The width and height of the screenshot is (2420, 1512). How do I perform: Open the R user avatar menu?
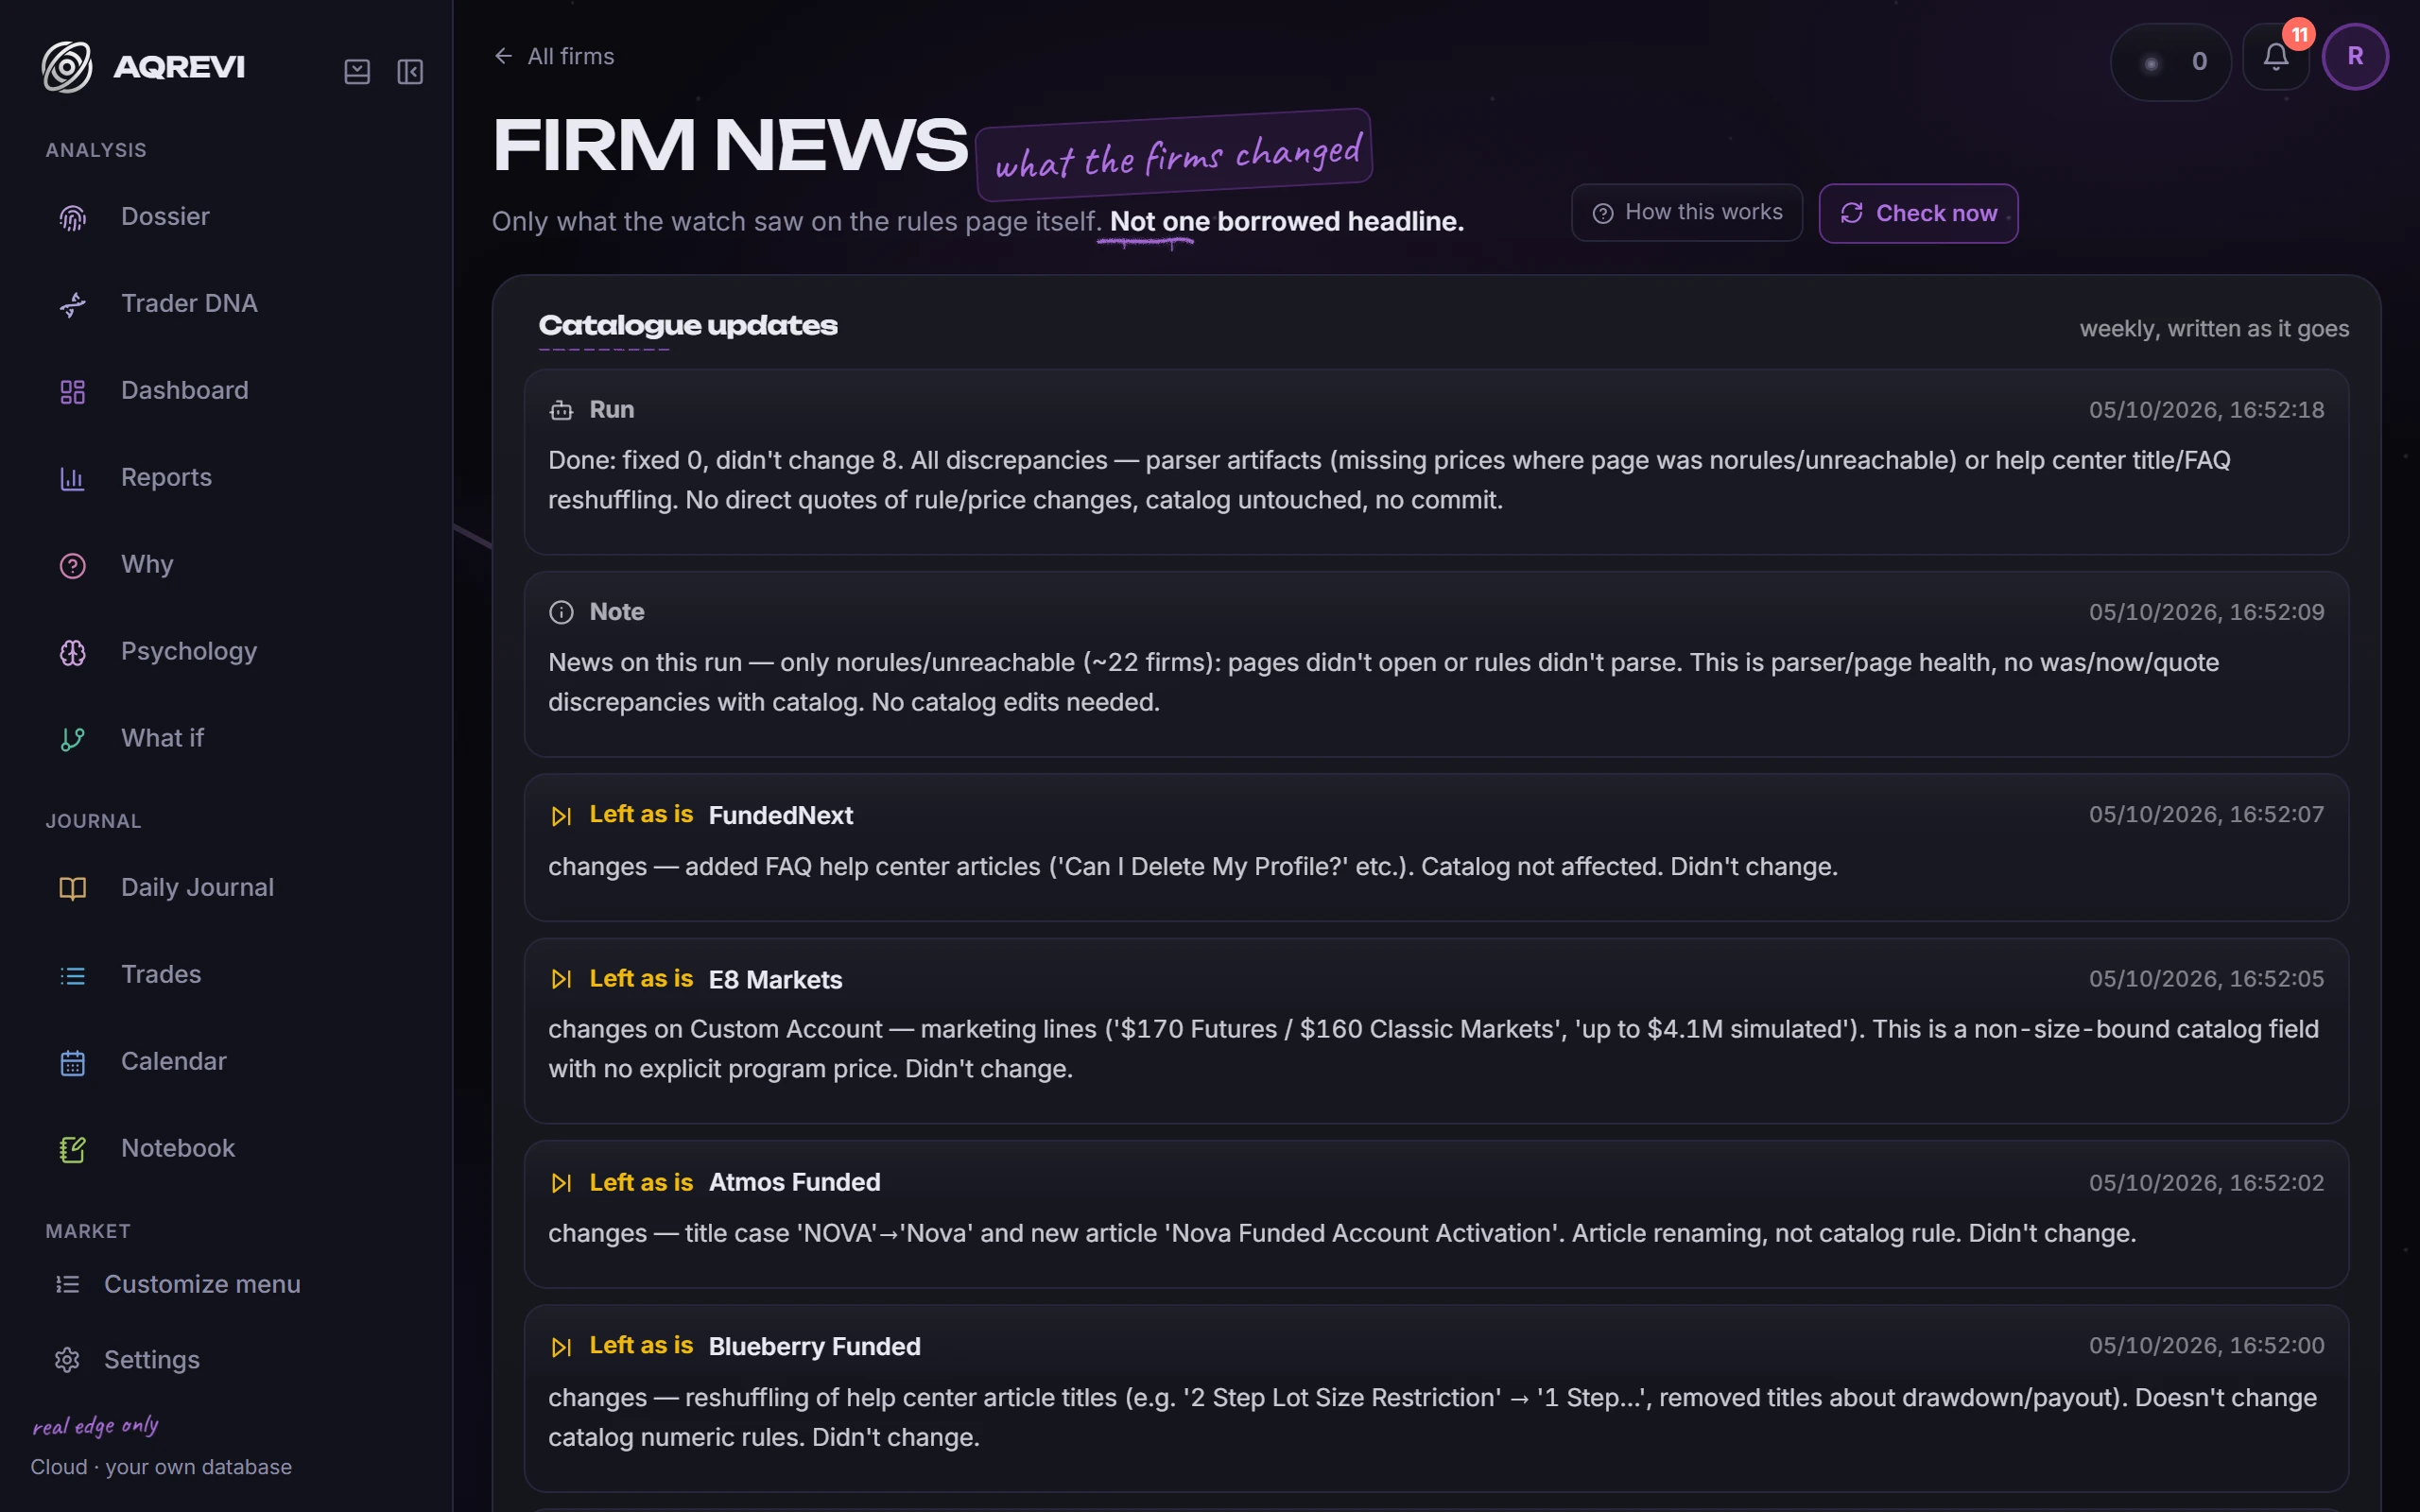click(2355, 57)
